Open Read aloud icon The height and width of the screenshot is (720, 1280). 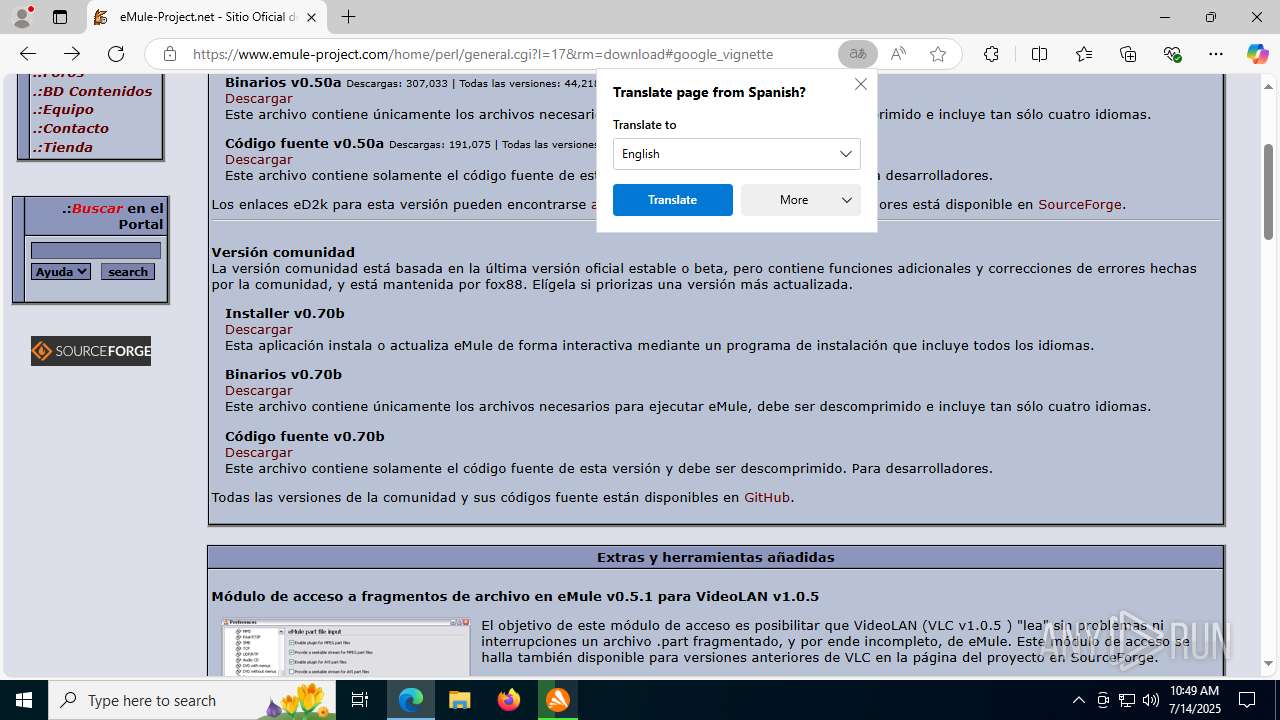tap(898, 54)
